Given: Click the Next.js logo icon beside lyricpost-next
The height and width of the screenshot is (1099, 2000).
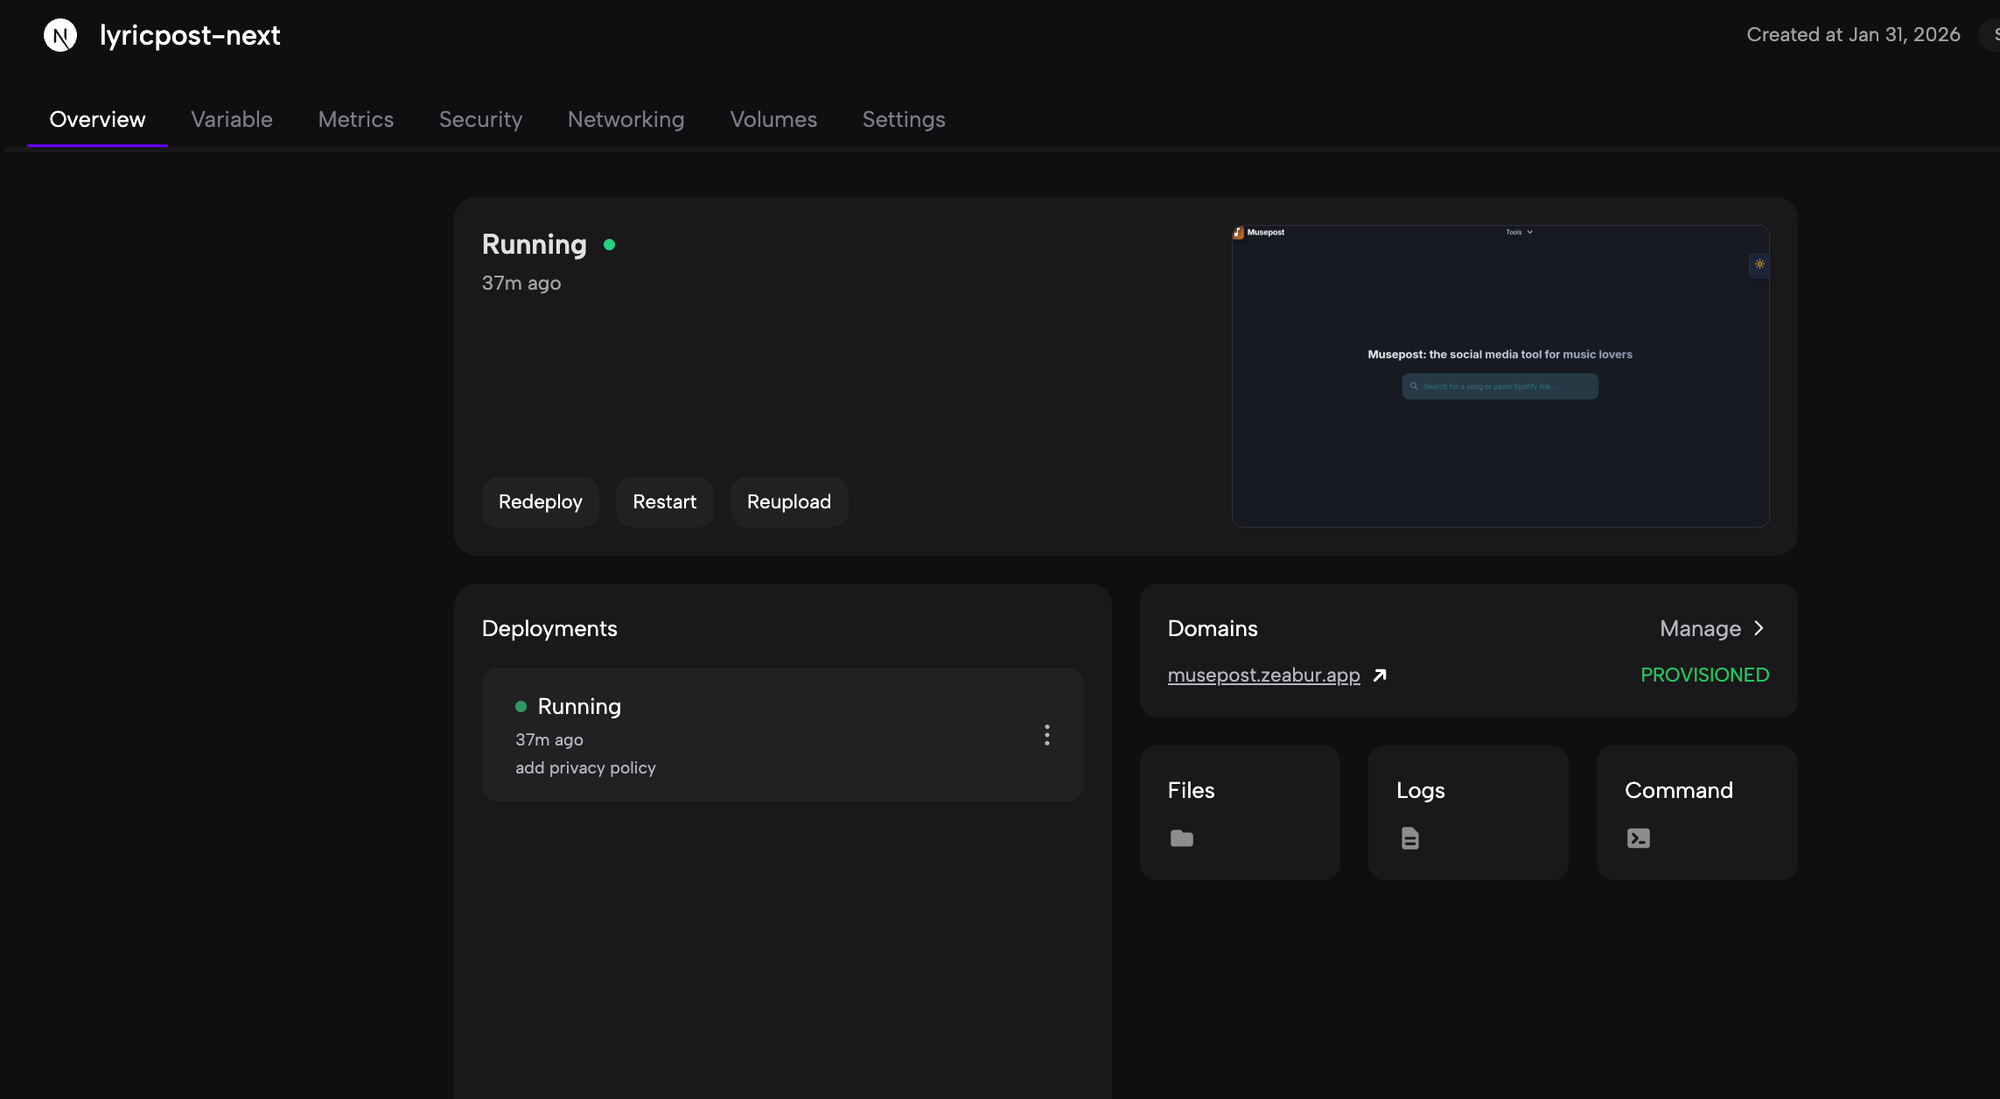Looking at the screenshot, I should click(60, 36).
